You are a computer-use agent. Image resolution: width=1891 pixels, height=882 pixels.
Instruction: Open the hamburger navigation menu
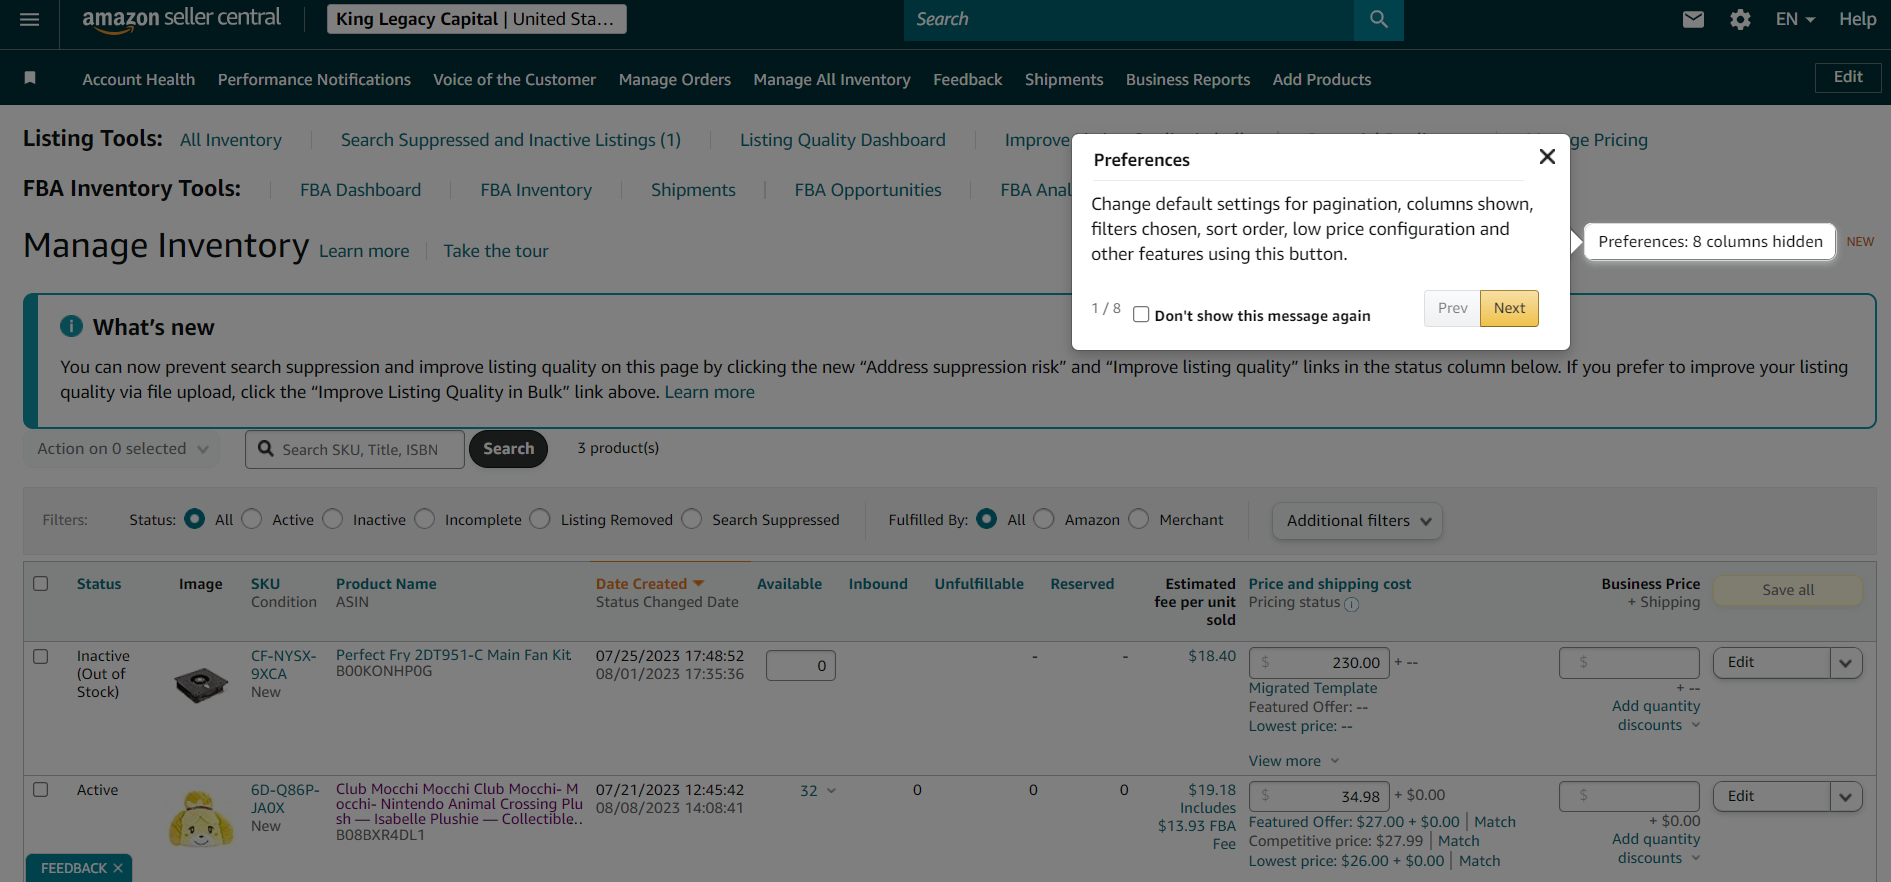point(30,20)
